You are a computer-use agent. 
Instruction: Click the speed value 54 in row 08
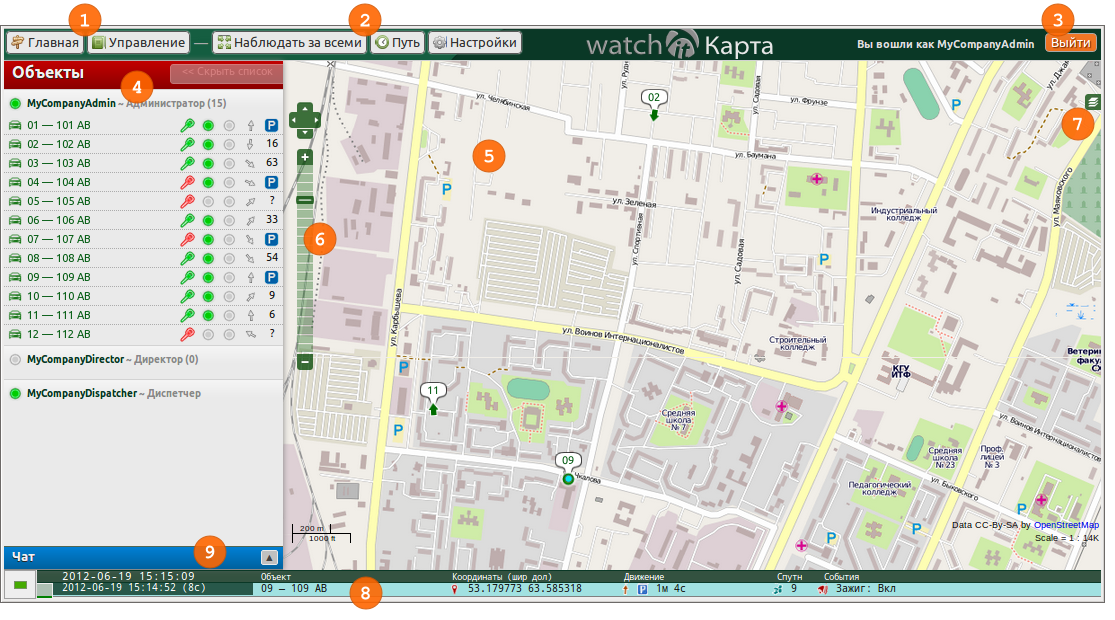point(272,257)
